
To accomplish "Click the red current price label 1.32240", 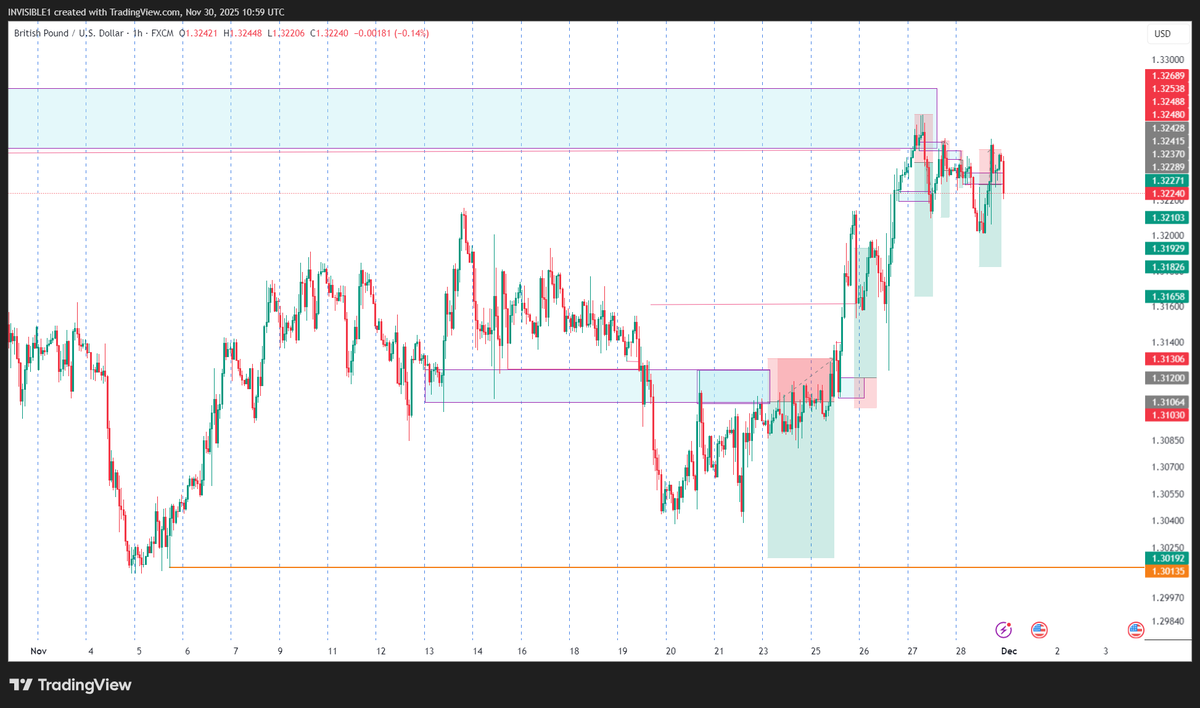I will pos(1168,193).
